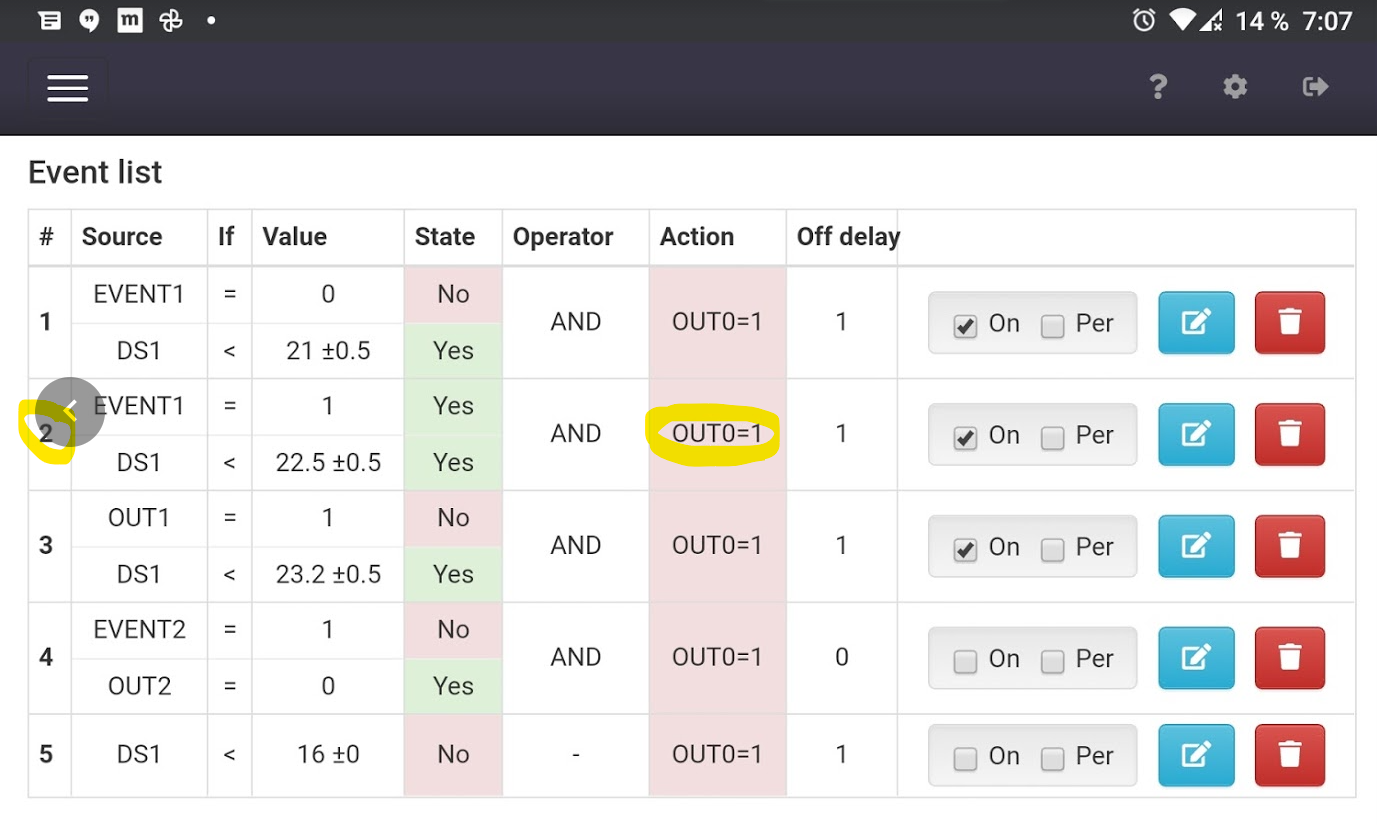This screenshot has height=825, width=1377.
Task: Uncheck the On checkbox for event 1
Action: (965, 326)
